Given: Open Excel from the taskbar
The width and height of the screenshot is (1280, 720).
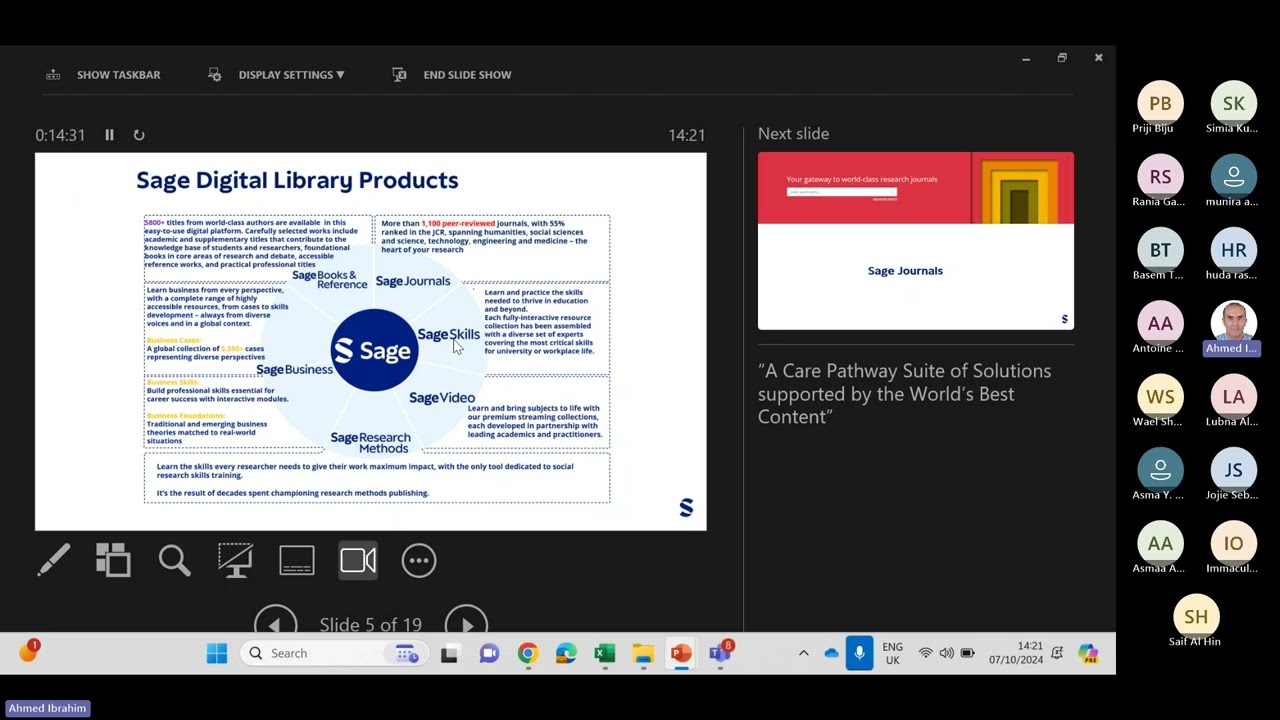Looking at the screenshot, I should (x=604, y=653).
